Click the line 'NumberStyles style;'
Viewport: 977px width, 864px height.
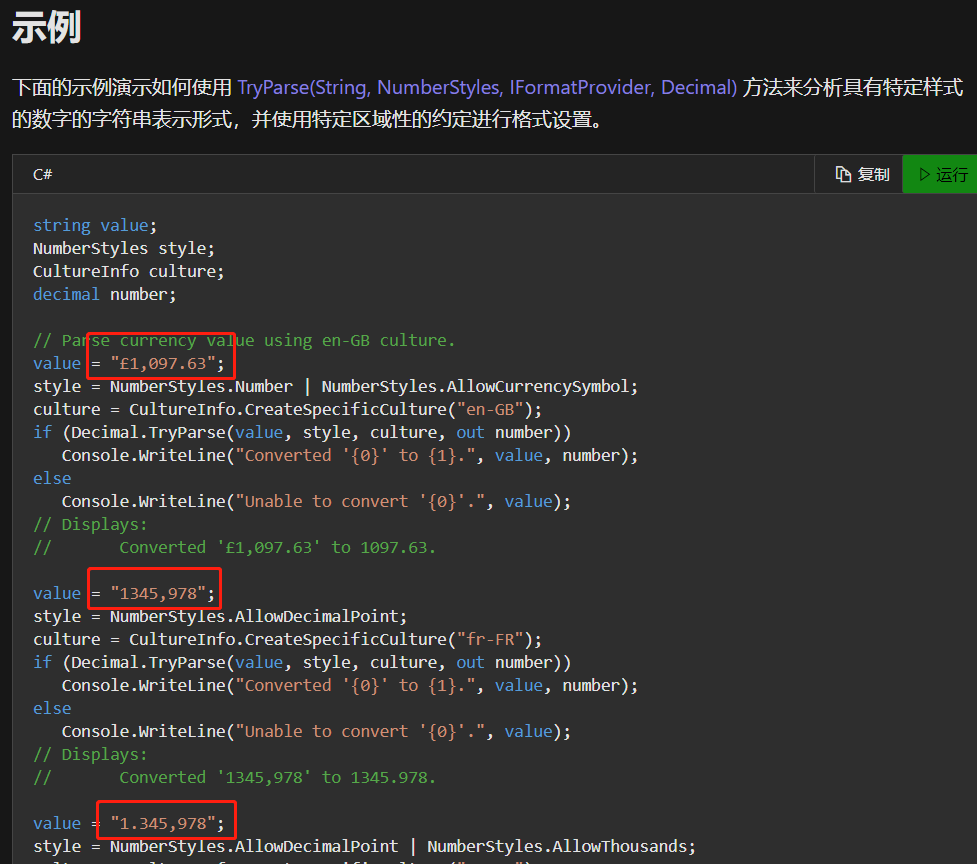[x=123, y=248]
